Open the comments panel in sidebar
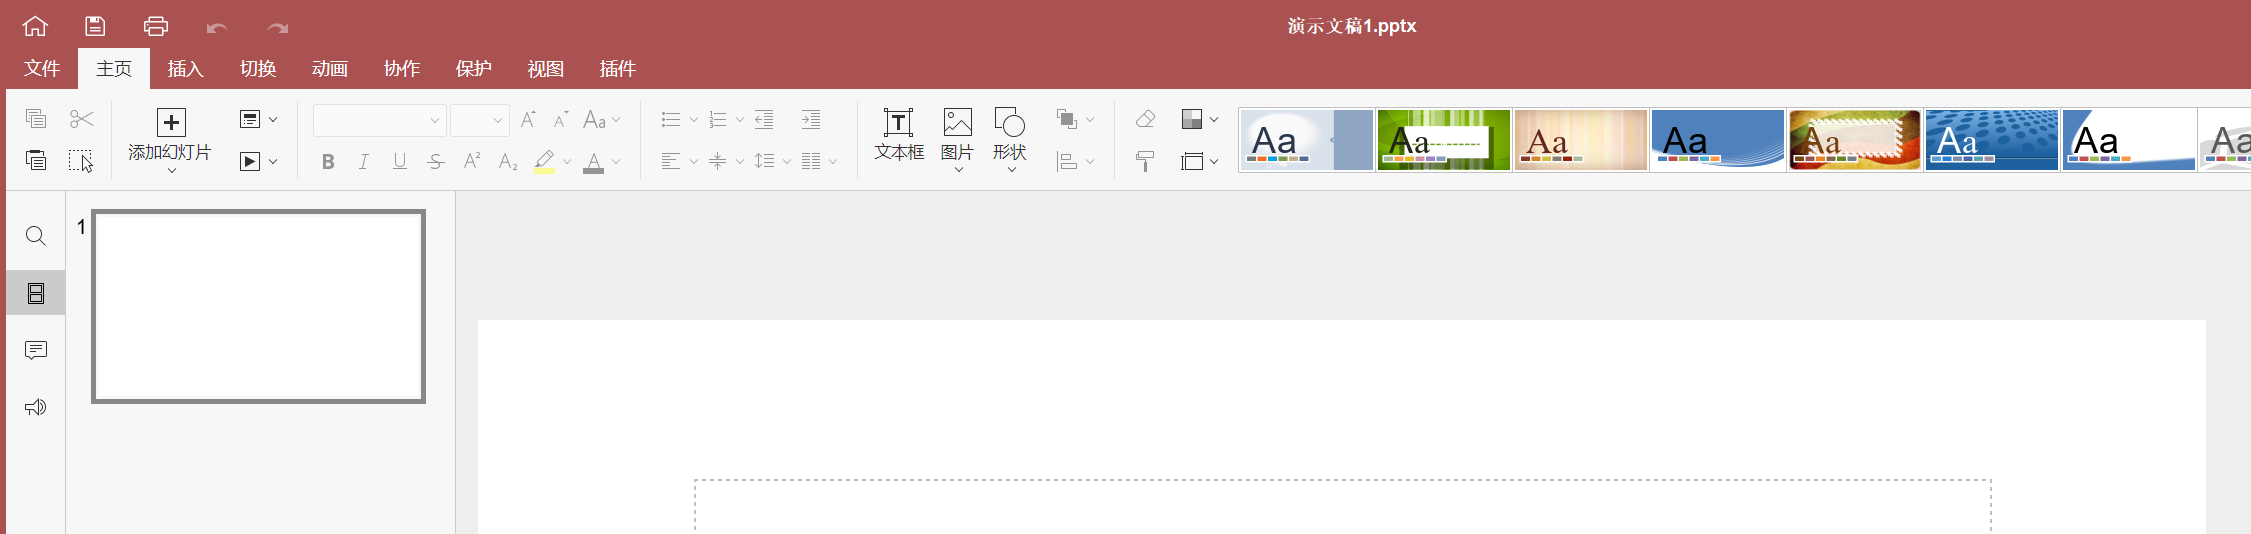 click(x=36, y=350)
